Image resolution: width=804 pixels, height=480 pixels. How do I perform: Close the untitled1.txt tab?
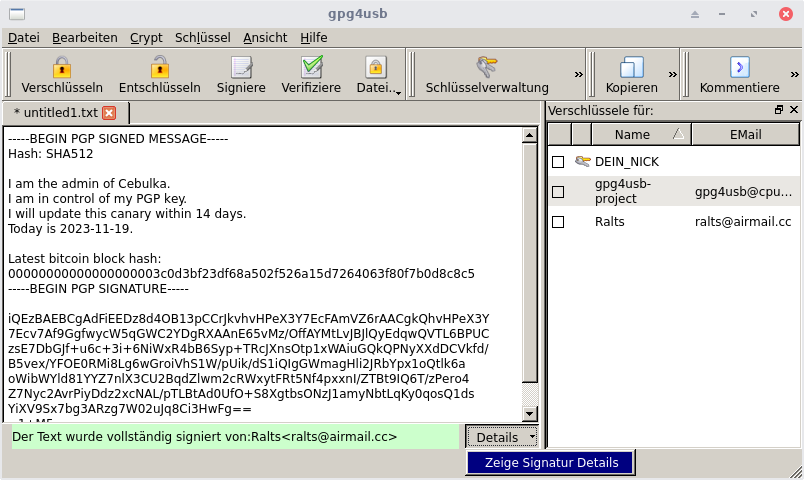pyautogui.click(x=109, y=113)
